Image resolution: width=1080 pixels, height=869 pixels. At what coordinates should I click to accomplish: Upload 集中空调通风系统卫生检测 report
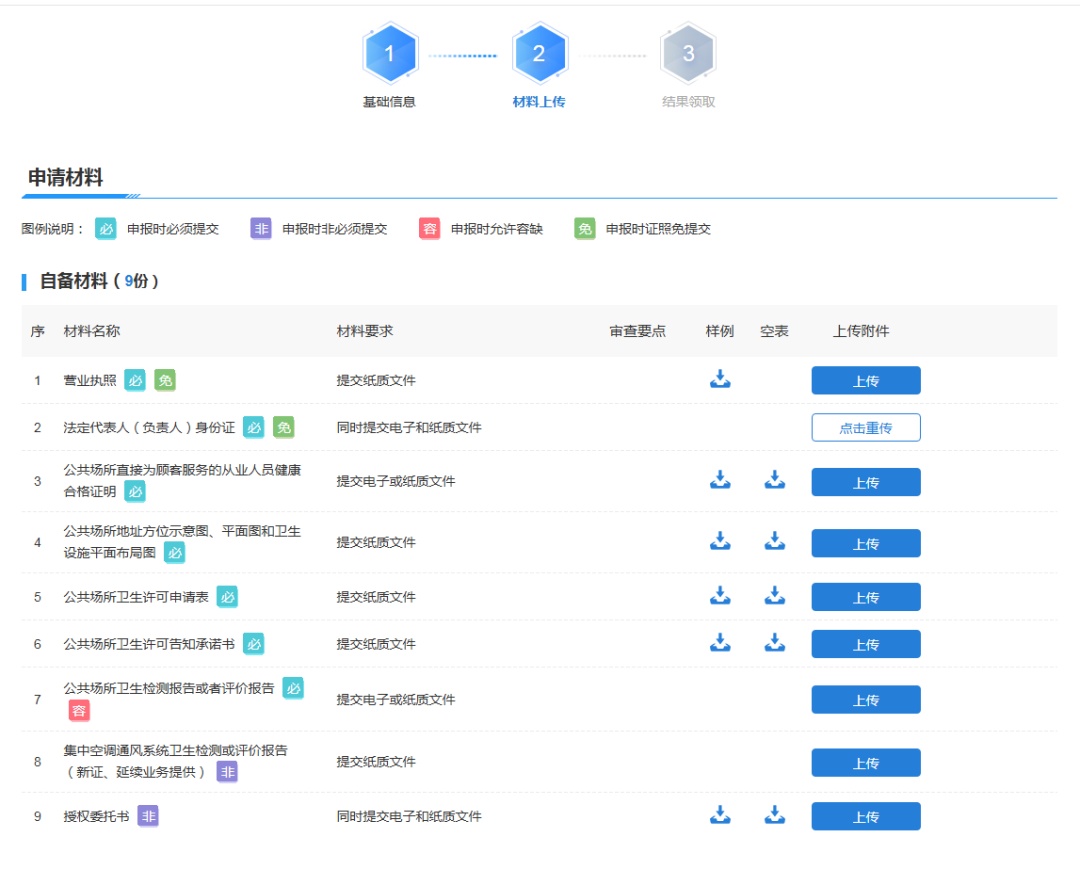865,763
